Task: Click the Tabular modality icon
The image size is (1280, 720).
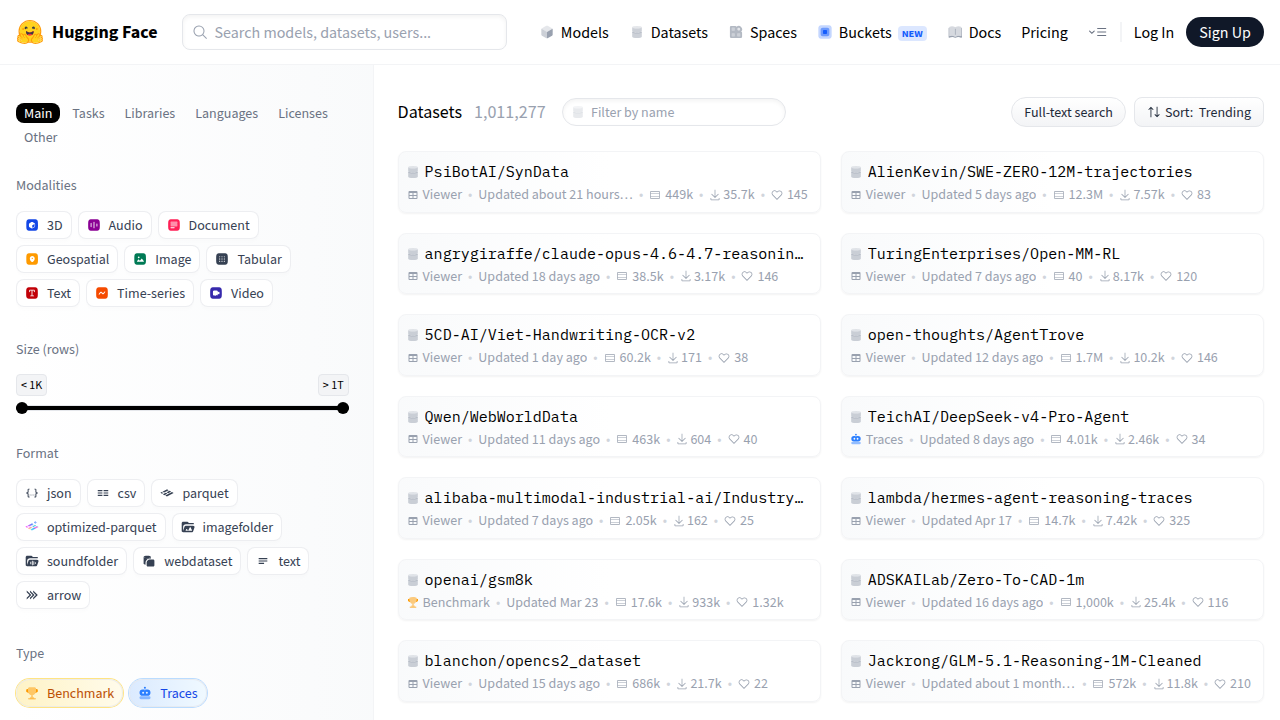Action: pos(222,259)
